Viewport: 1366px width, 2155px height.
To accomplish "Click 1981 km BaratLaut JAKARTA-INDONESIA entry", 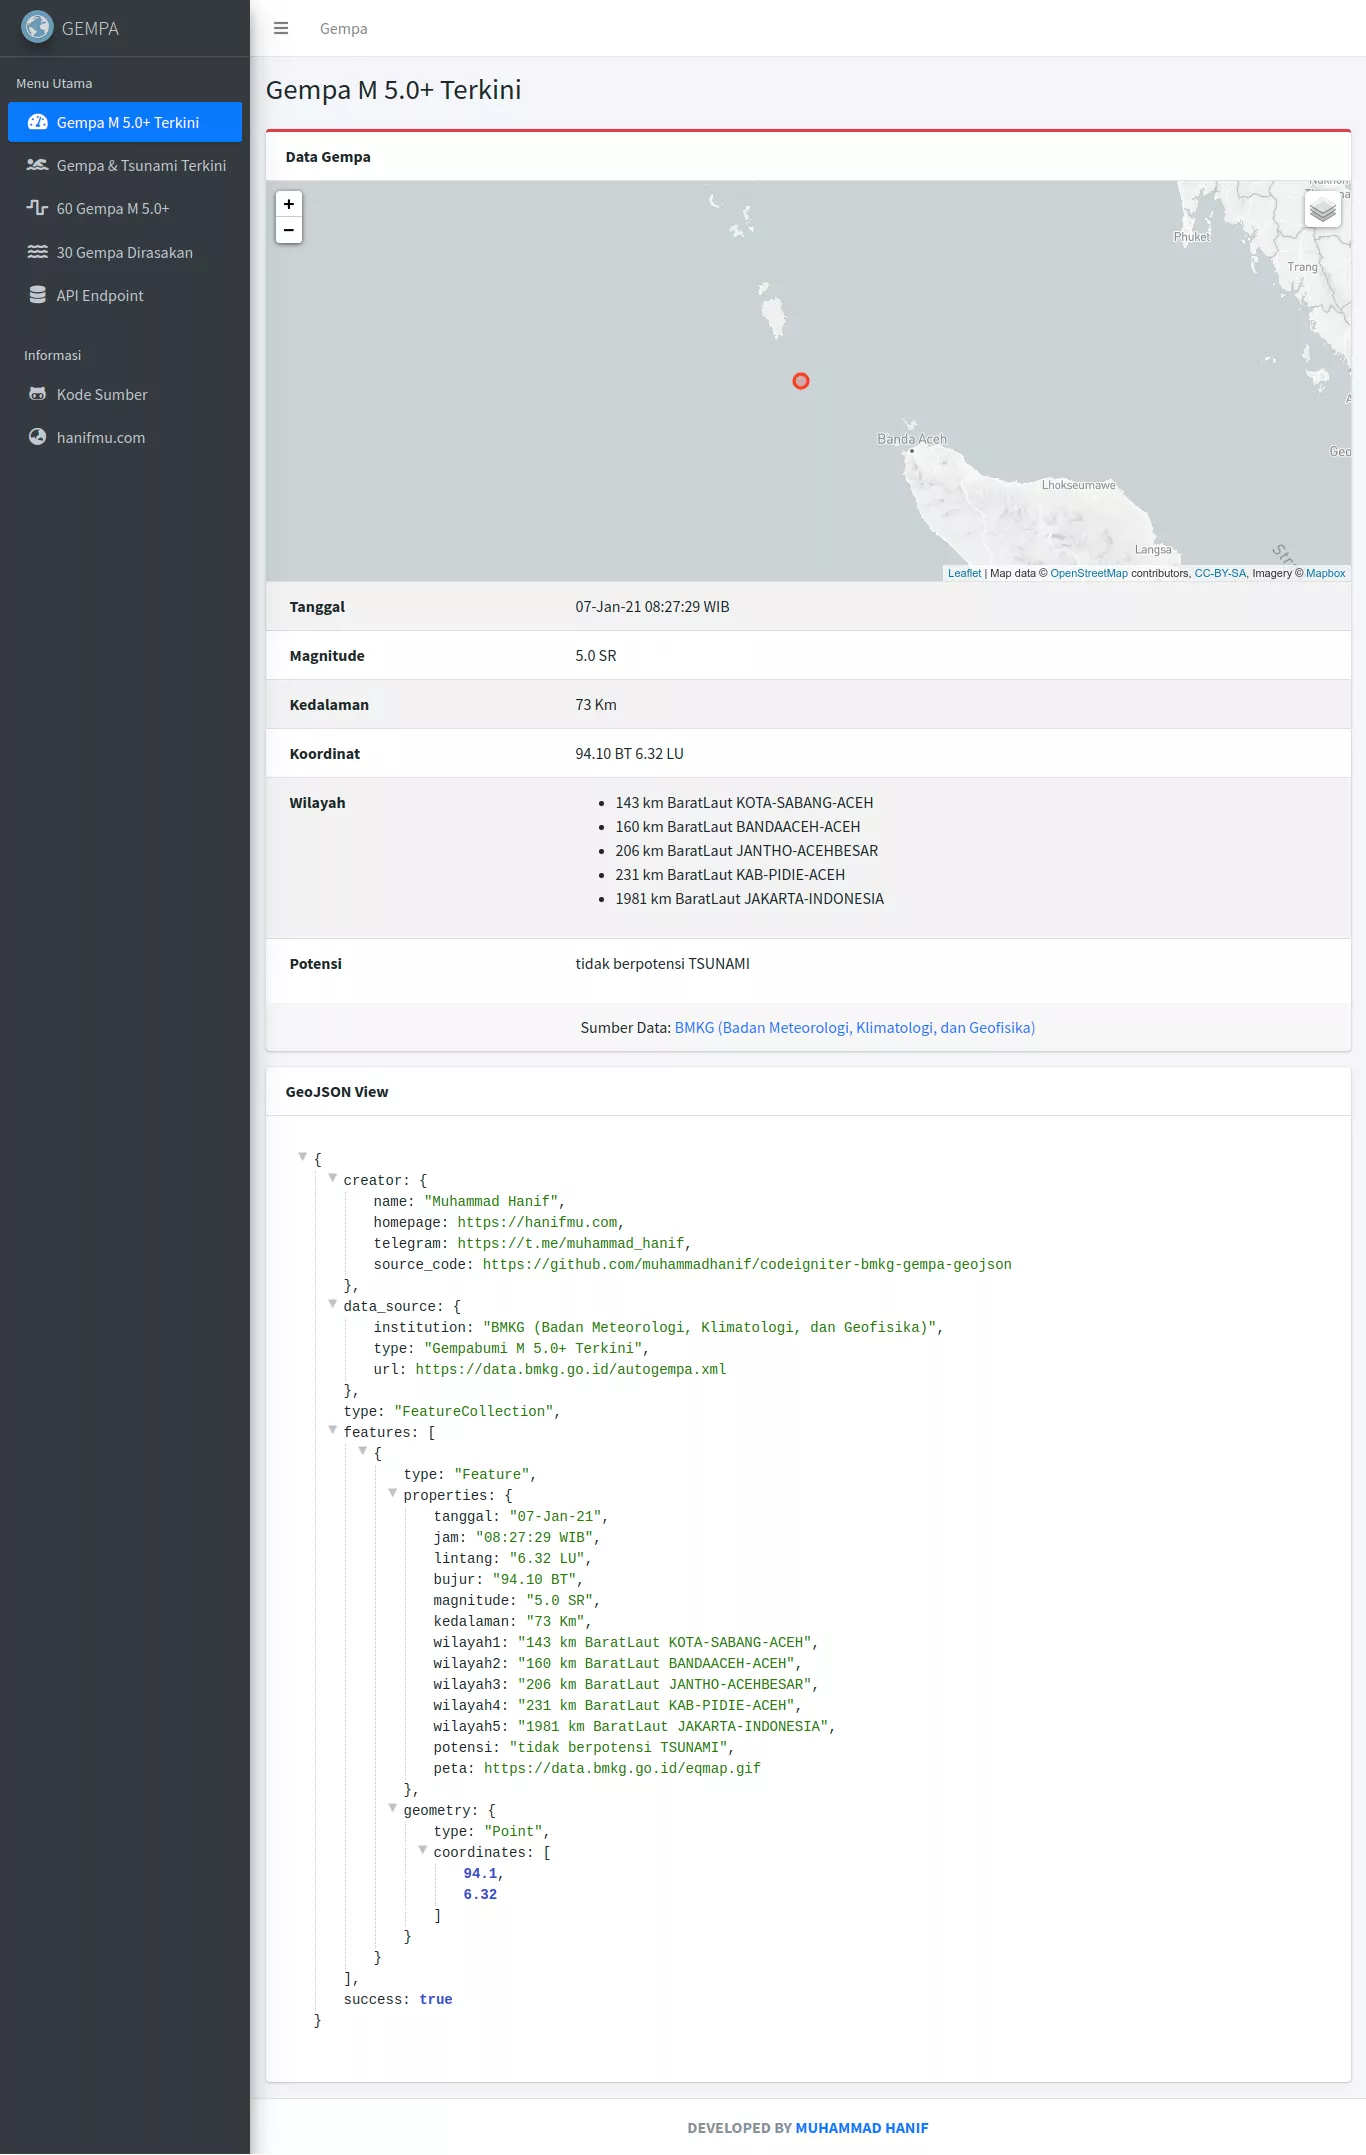I will (750, 898).
